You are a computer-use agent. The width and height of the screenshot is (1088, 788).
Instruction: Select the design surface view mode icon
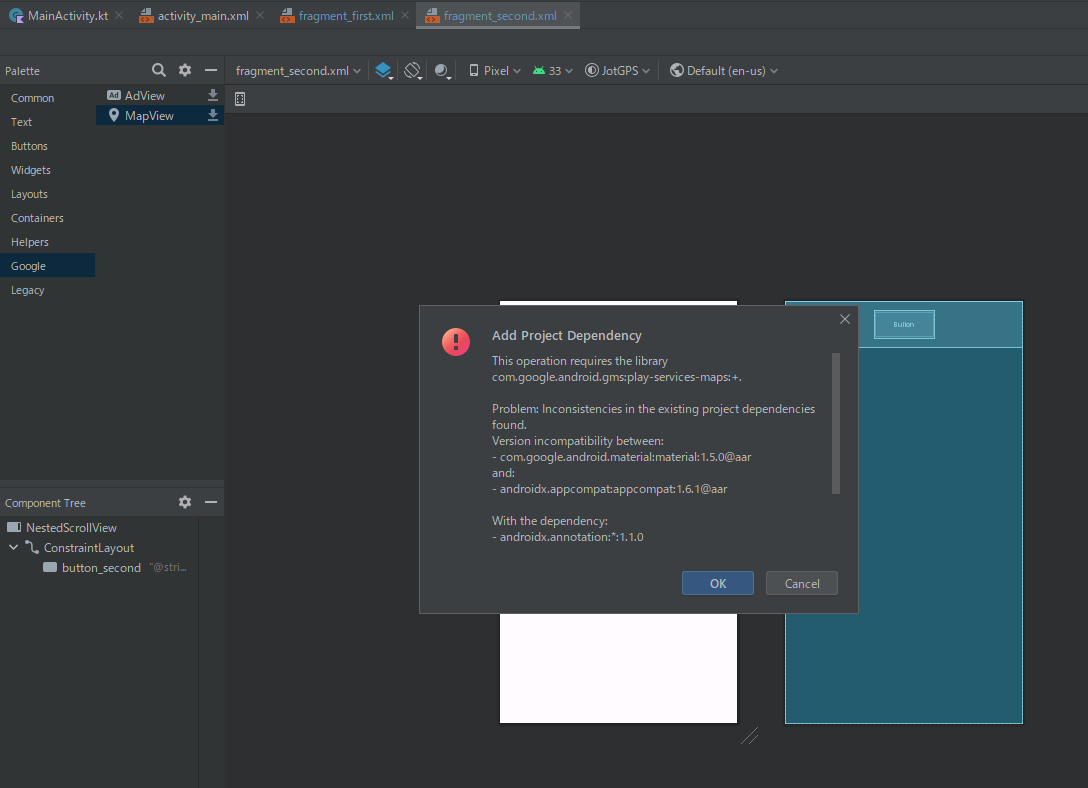coord(383,70)
